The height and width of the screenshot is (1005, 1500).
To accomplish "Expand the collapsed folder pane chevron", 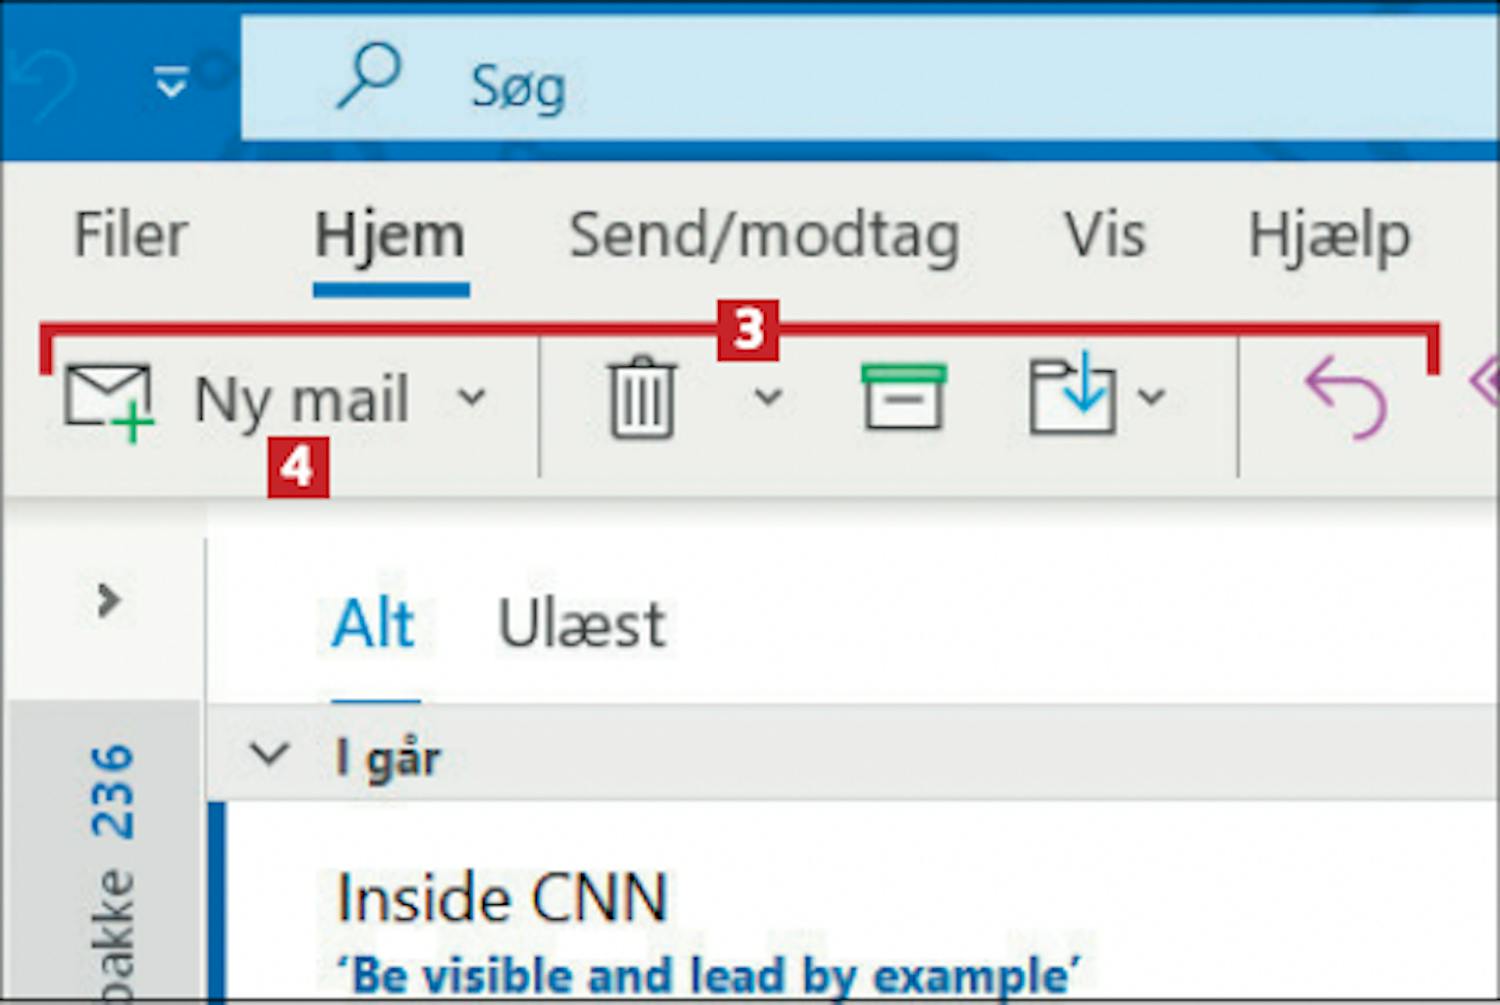I will click(108, 600).
